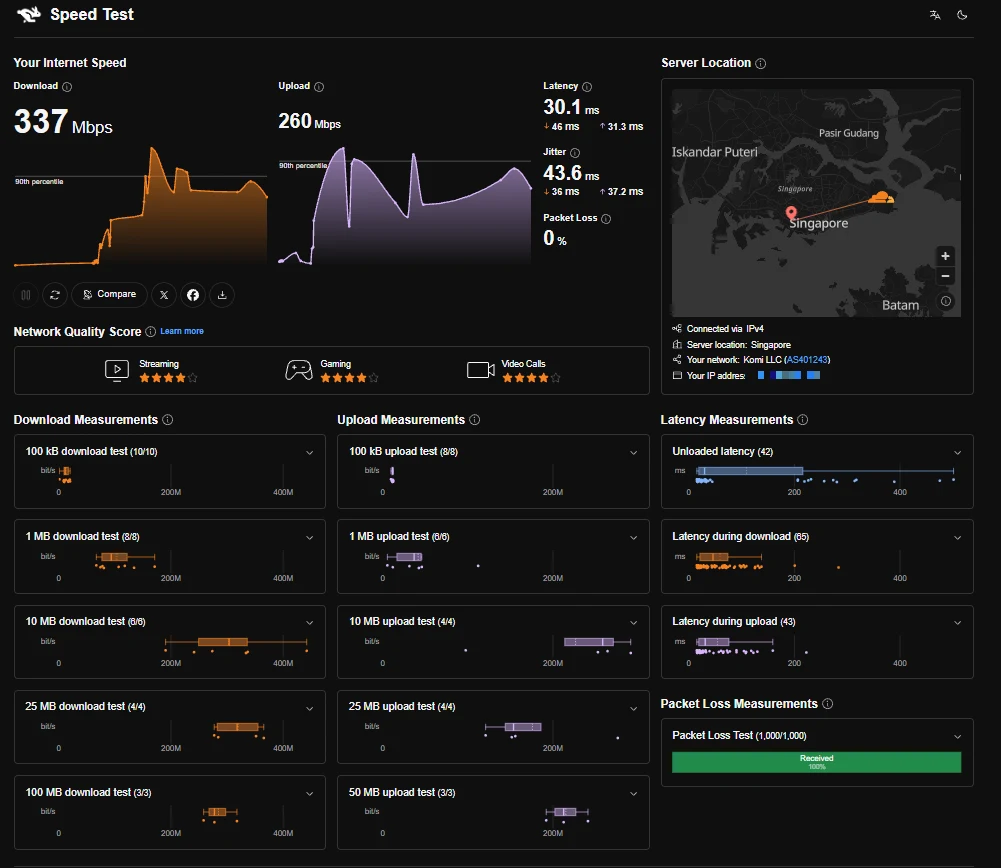
Task: Expand the Unloaded latency panel
Action: (x=958, y=453)
